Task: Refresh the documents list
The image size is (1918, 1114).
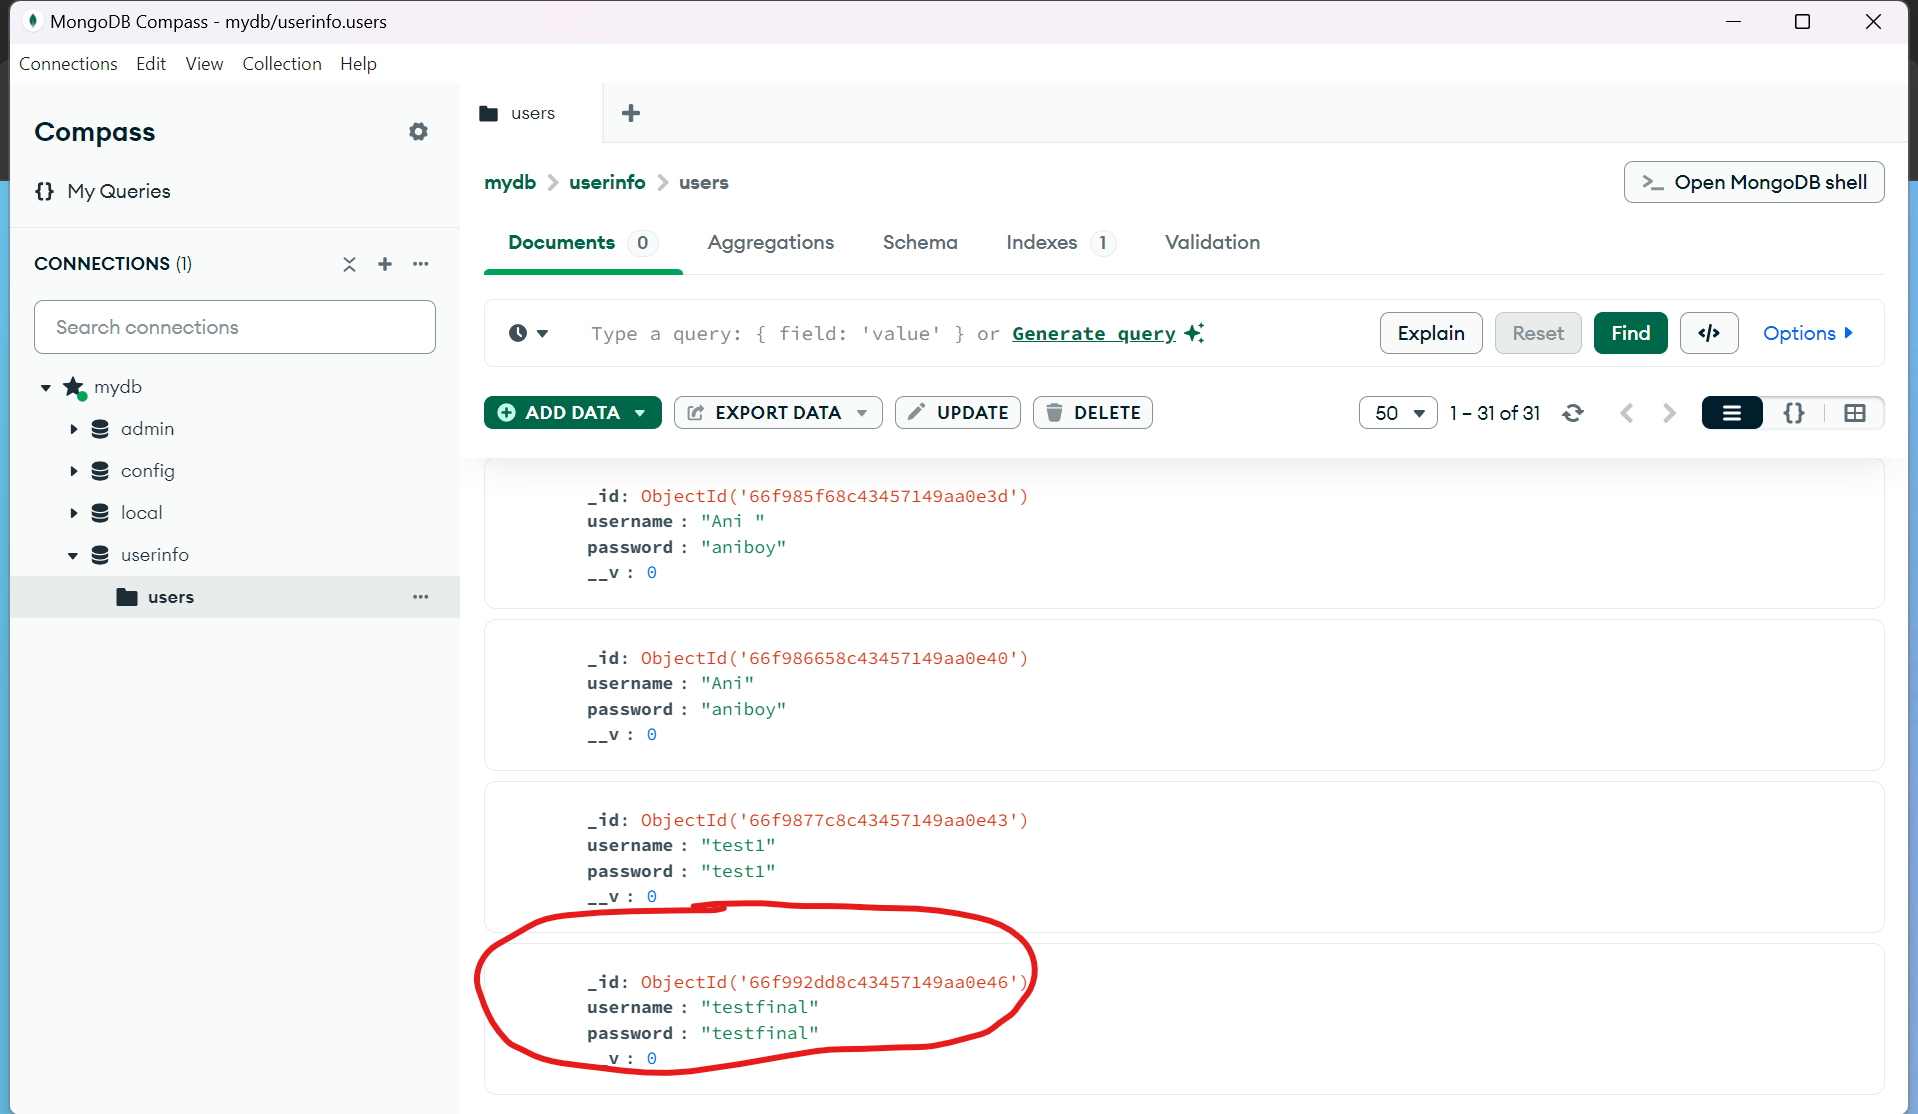Action: pyautogui.click(x=1573, y=413)
